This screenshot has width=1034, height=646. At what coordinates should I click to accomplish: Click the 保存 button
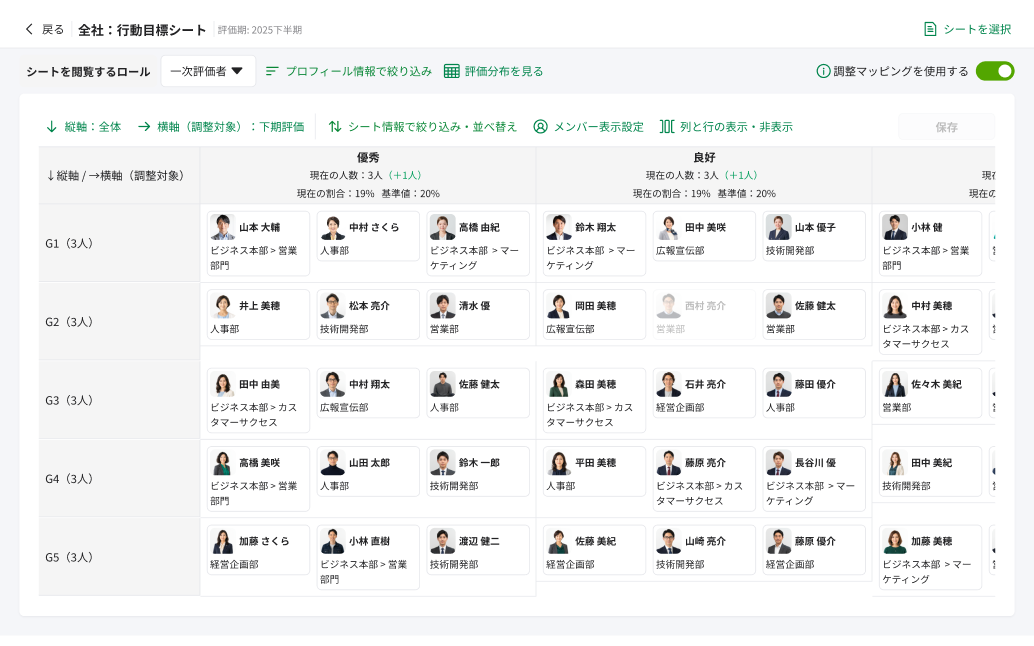(x=947, y=127)
